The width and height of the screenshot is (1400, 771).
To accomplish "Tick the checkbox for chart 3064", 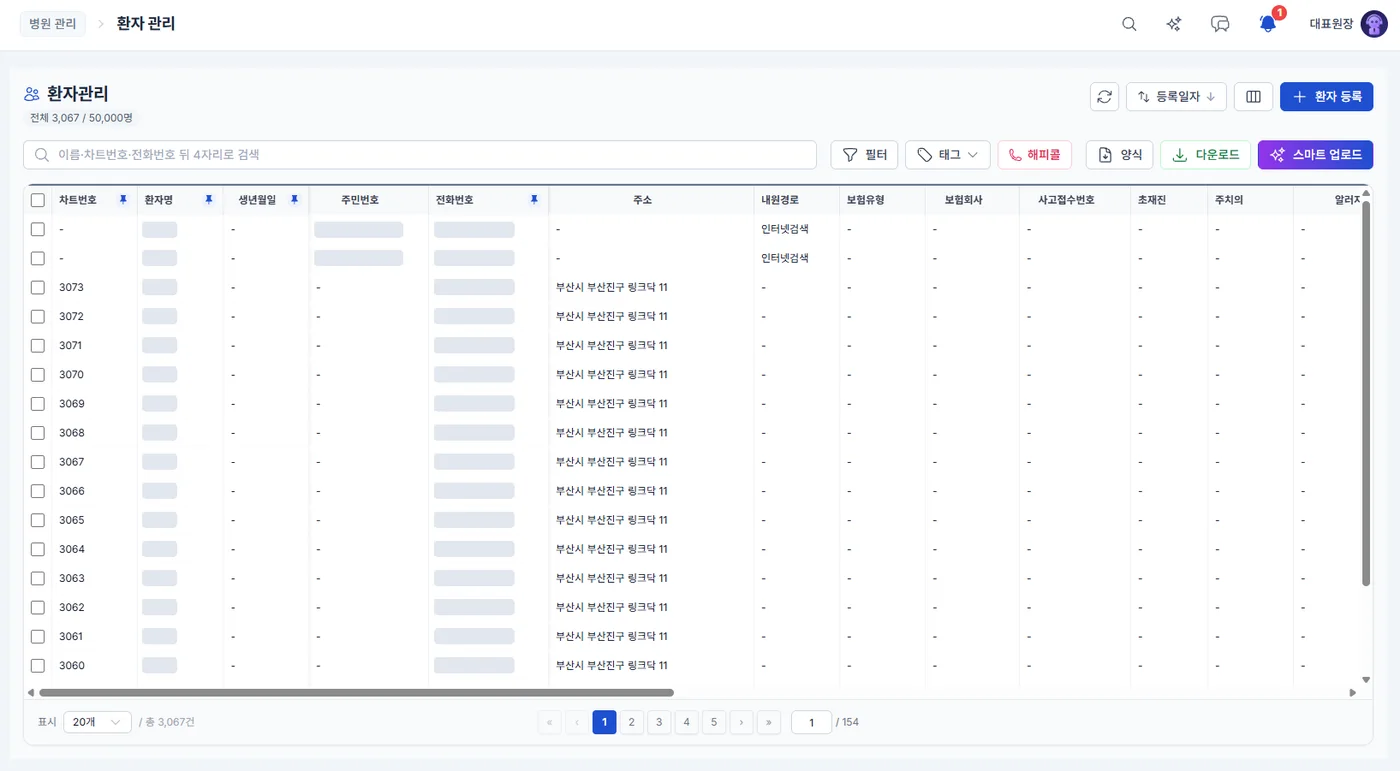I will click(38, 549).
